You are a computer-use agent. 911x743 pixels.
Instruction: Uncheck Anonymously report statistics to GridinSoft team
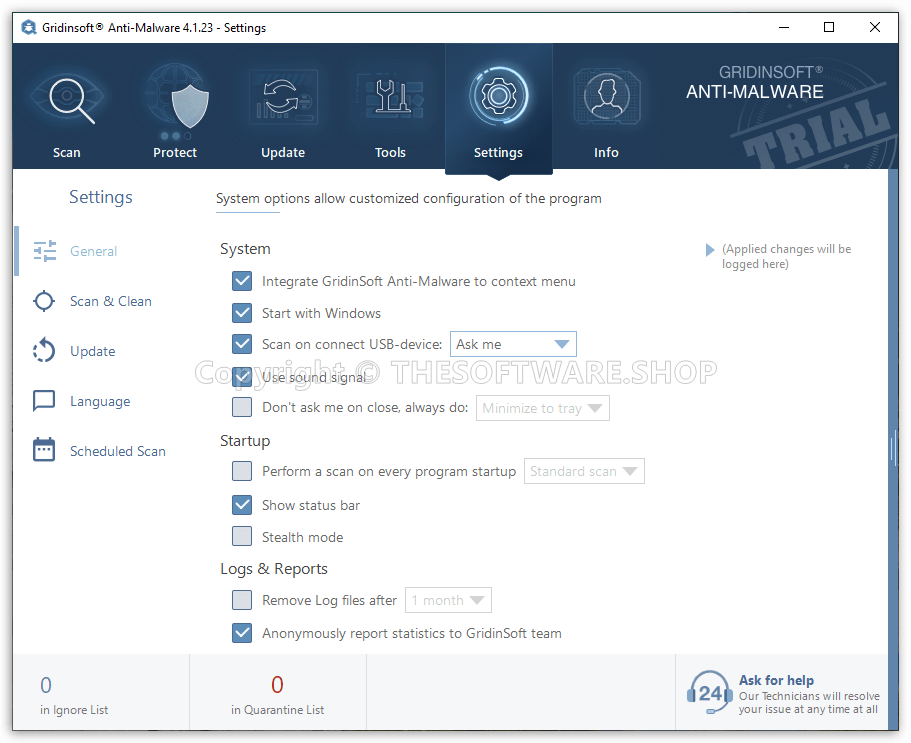click(x=241, y=633)
